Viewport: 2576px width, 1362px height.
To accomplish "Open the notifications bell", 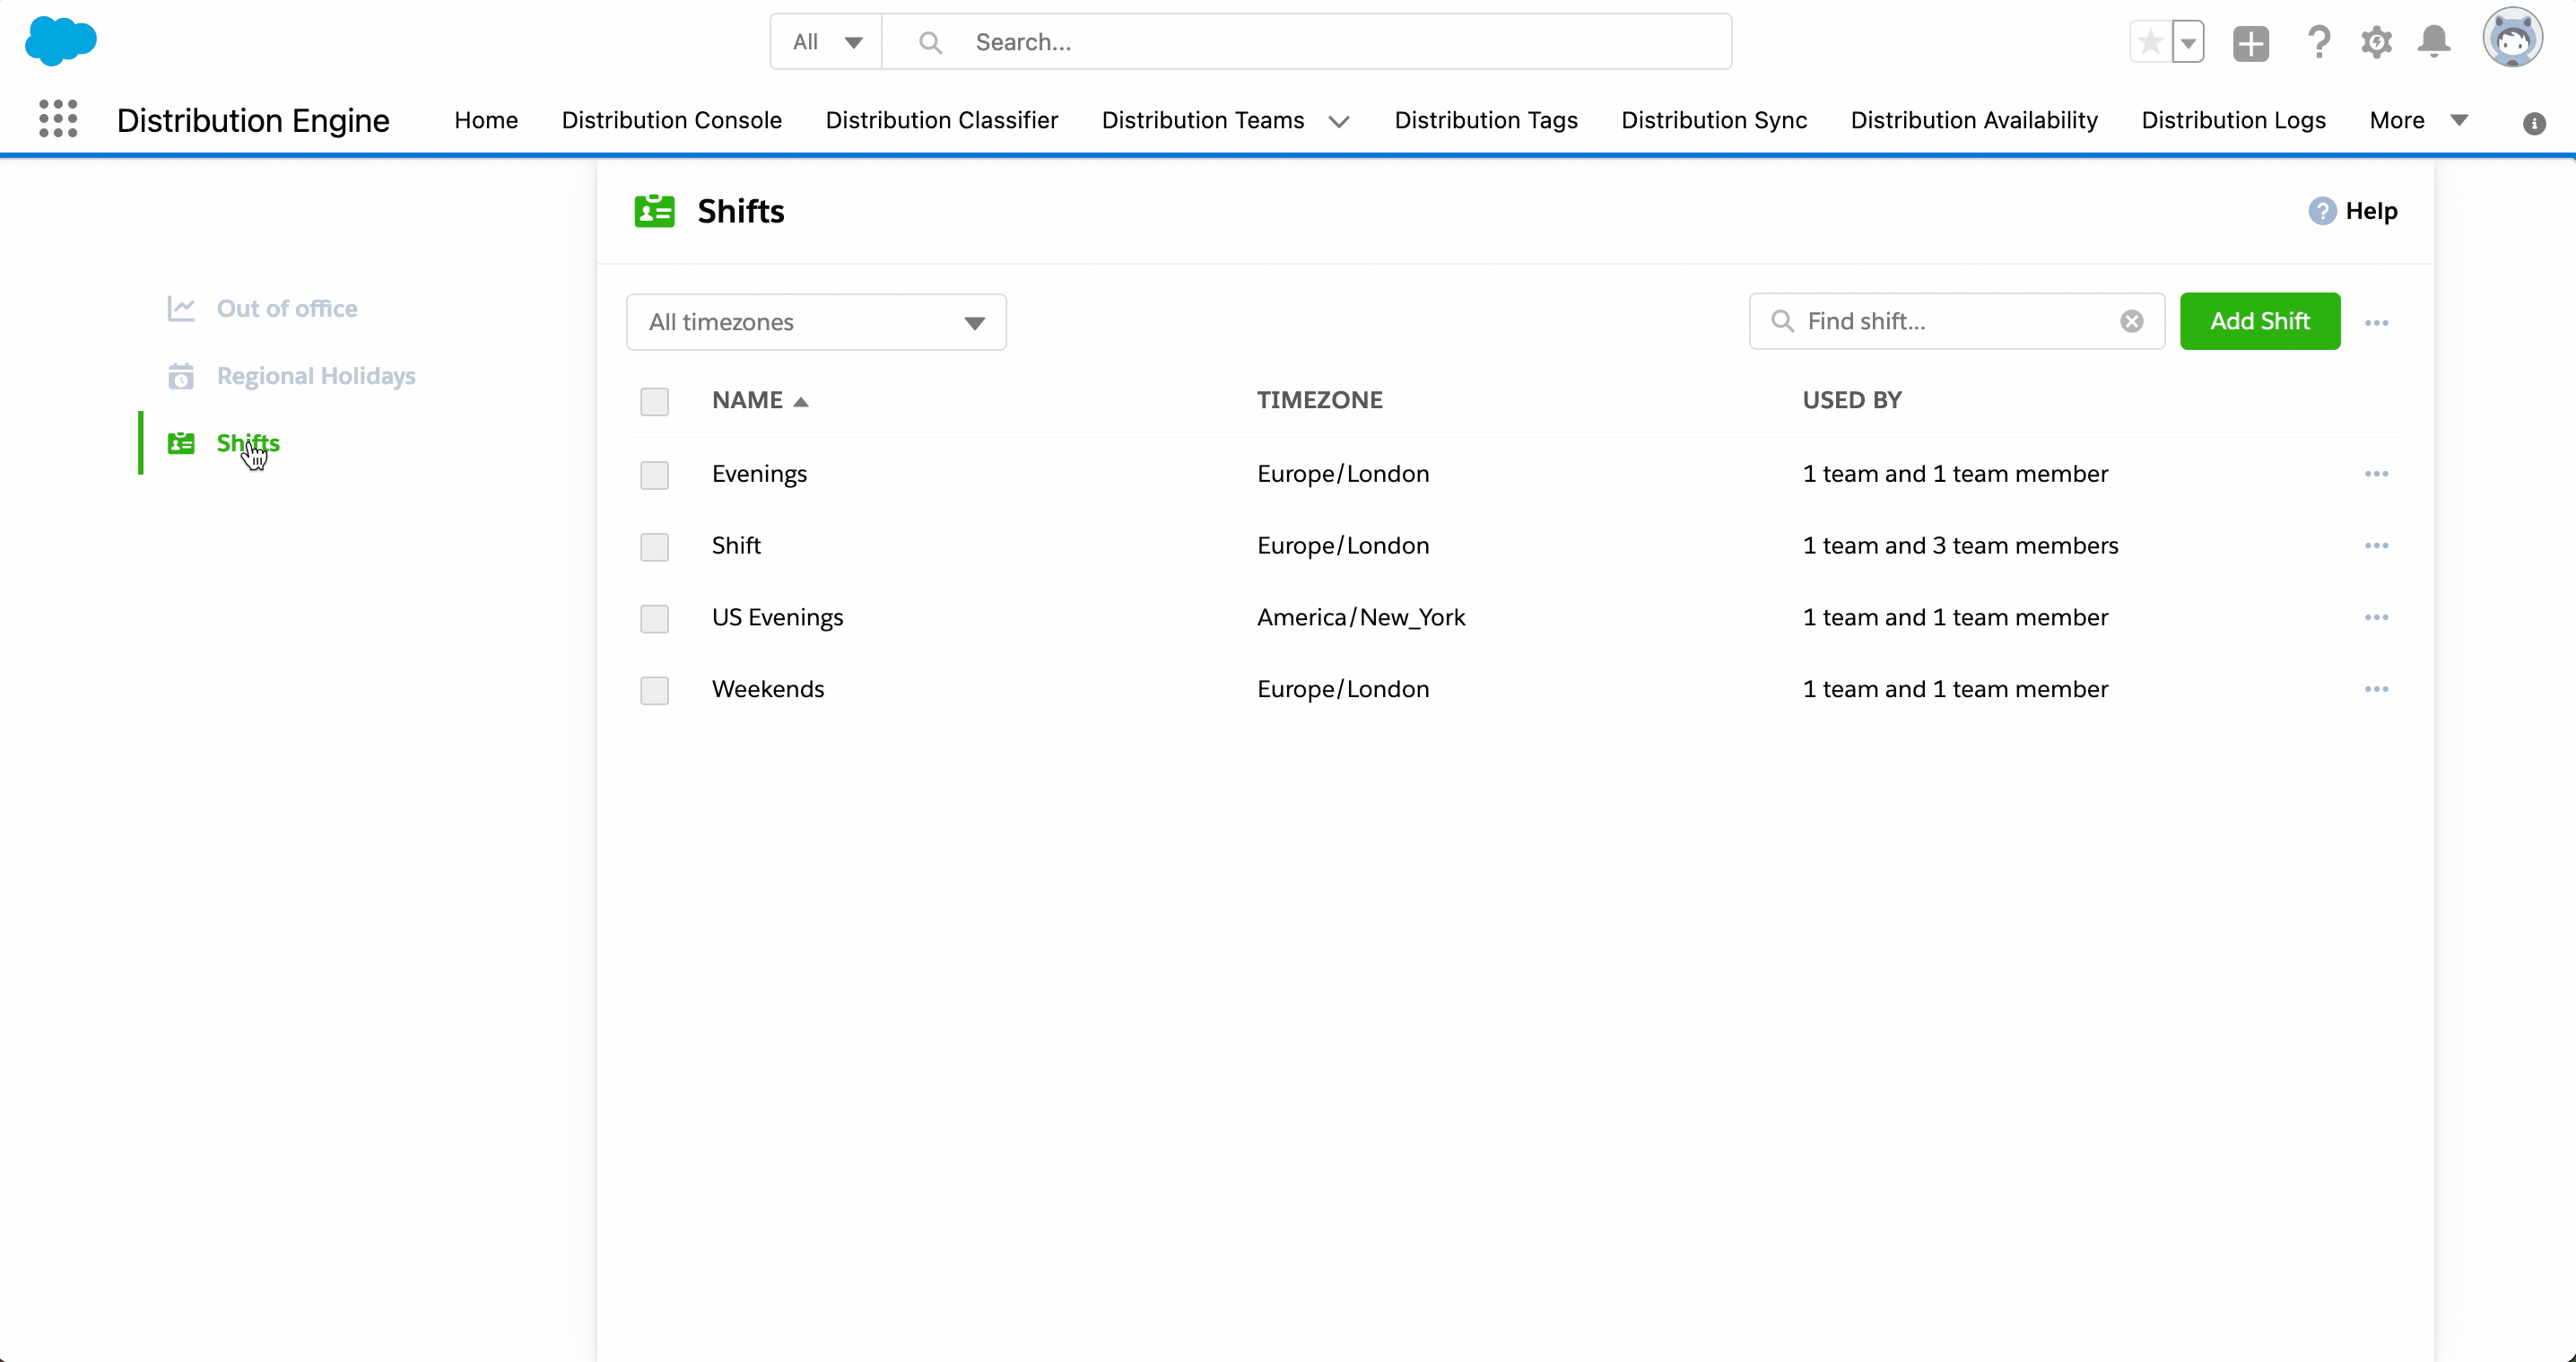I will [x=2433, y=42].
